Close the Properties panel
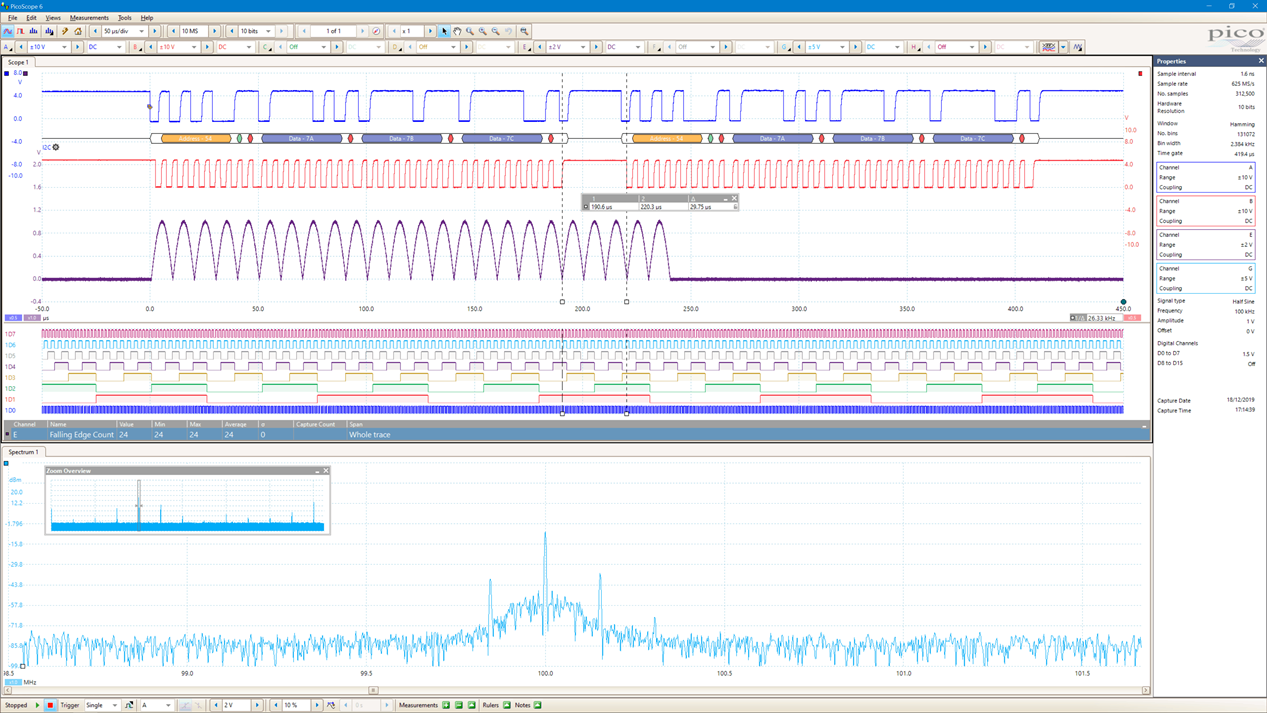The height and width of the screenshot is (713, 1267). (x=1260, y=61)
